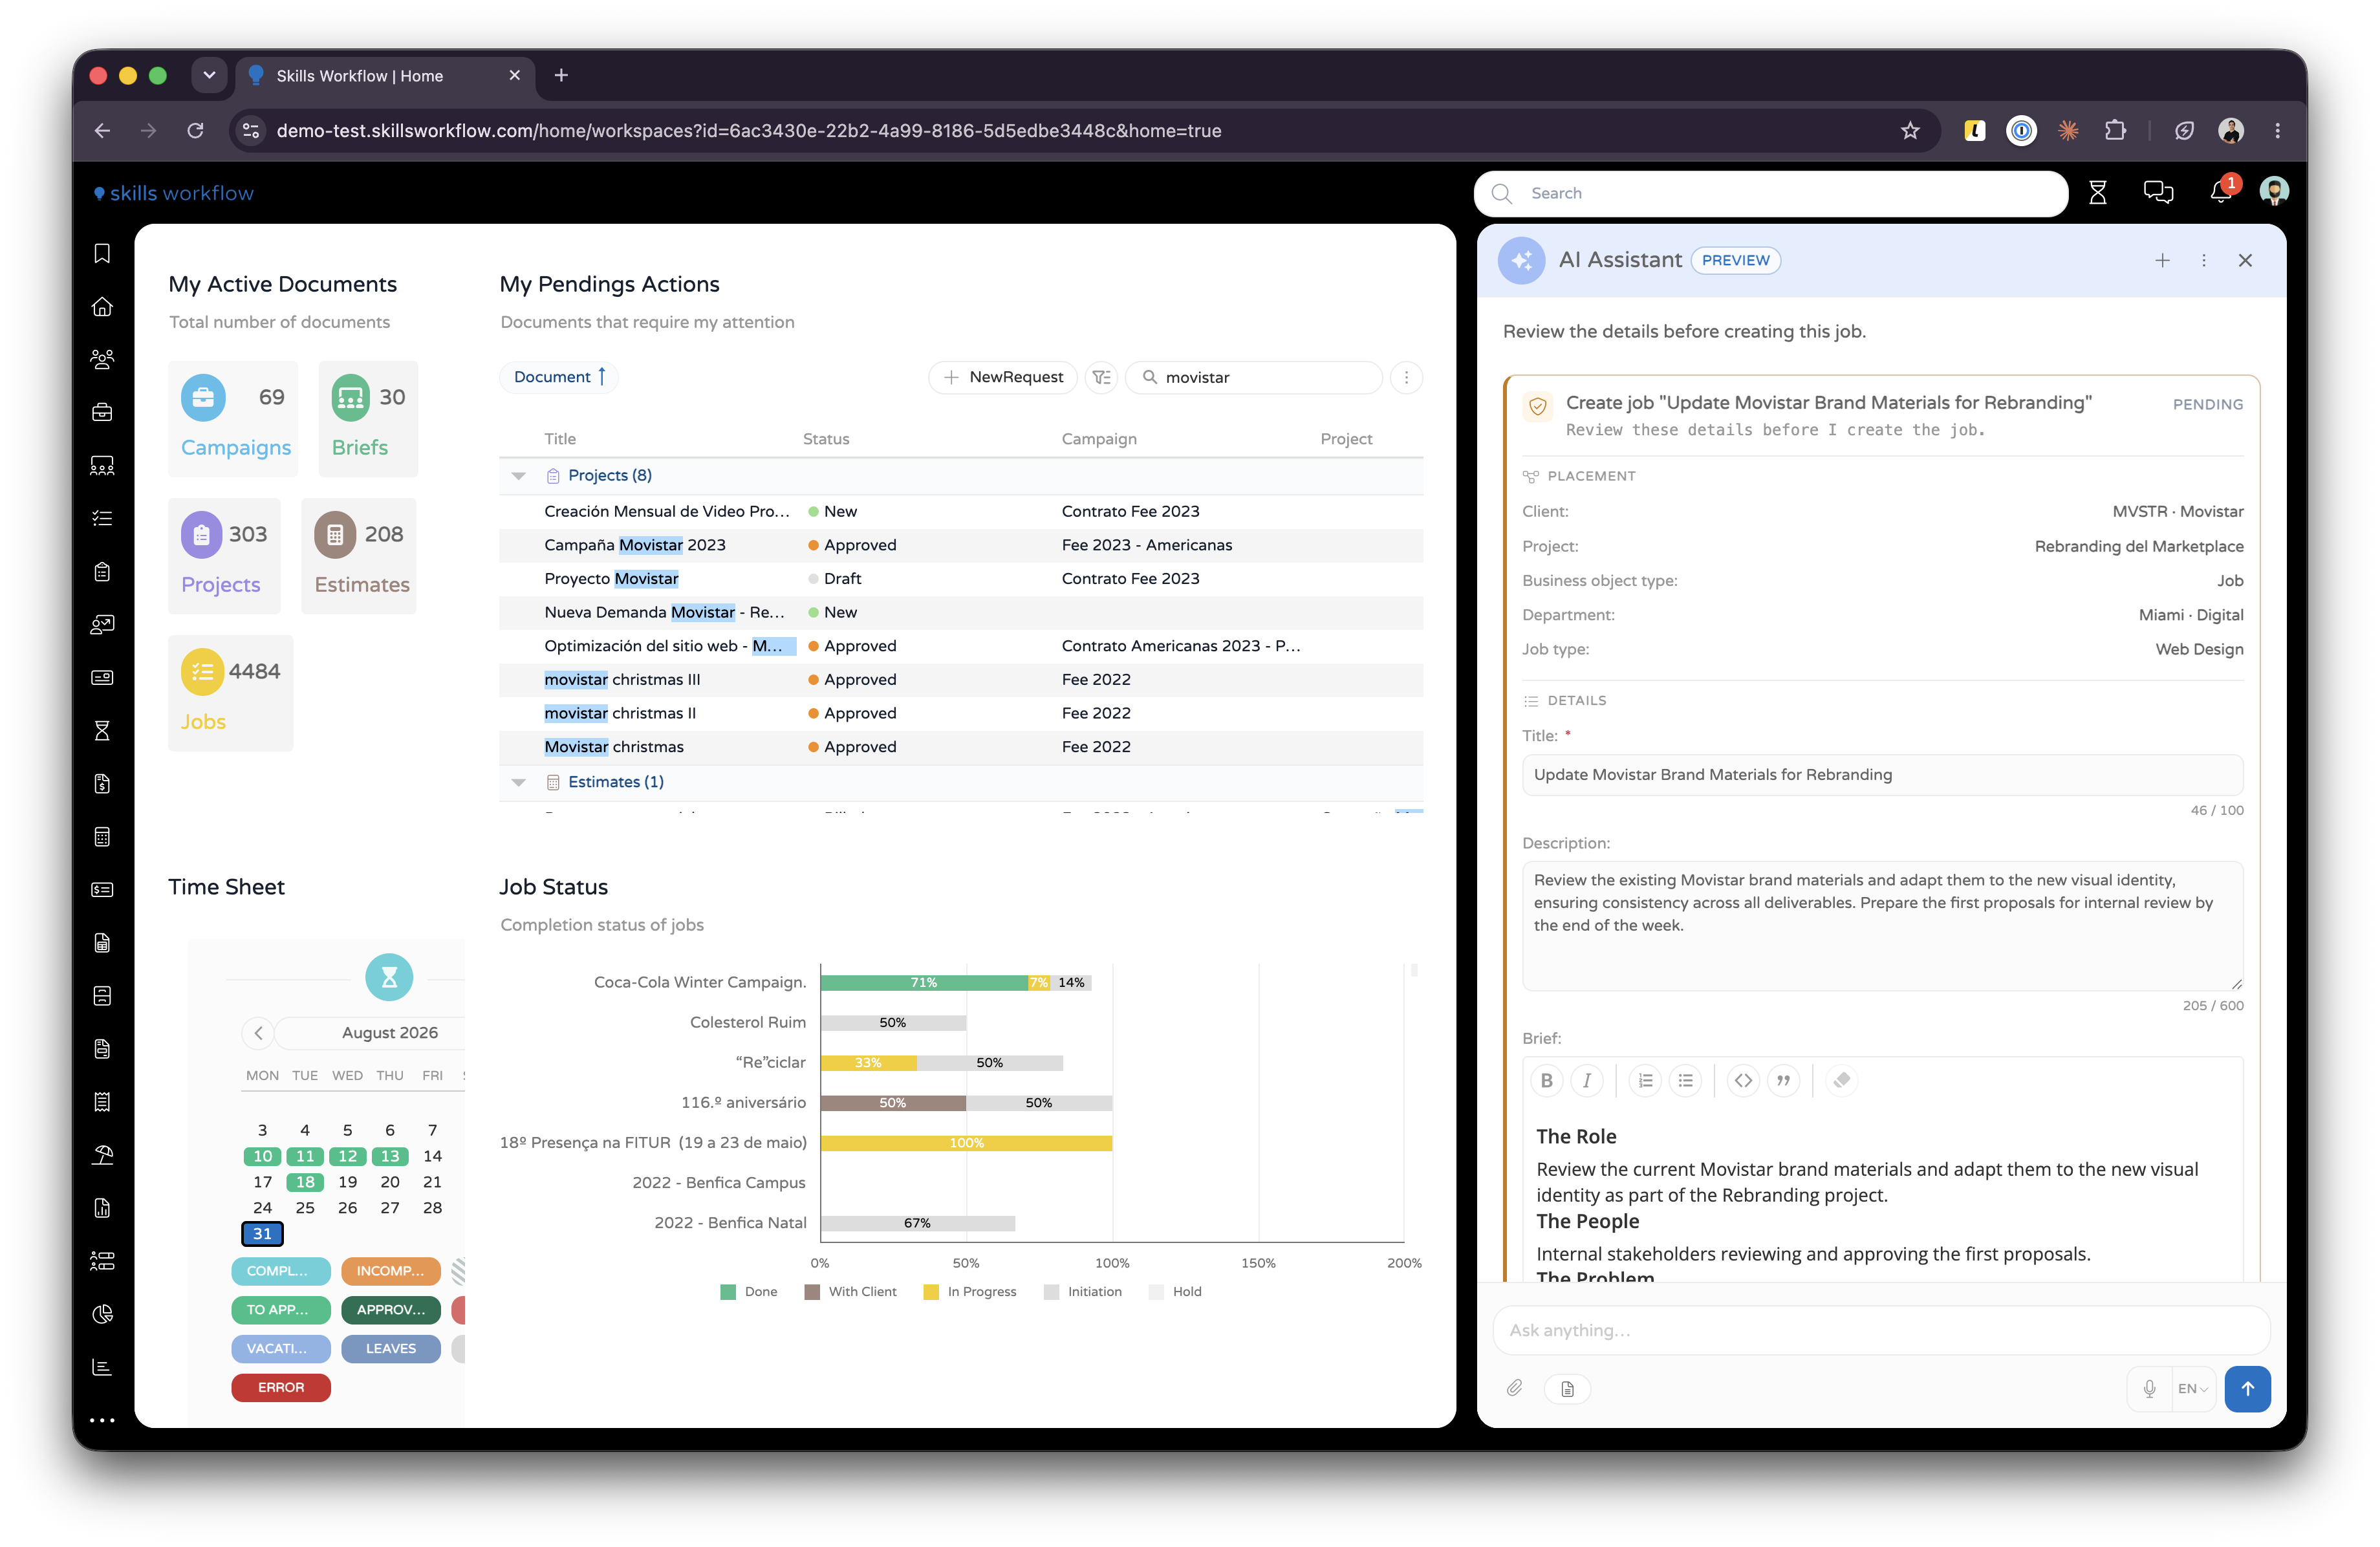Image resolution: width=2380 pixels, height=1547 pixels.
Task: Click the round hourglass icon in Time Sheet
Action: 389,977
